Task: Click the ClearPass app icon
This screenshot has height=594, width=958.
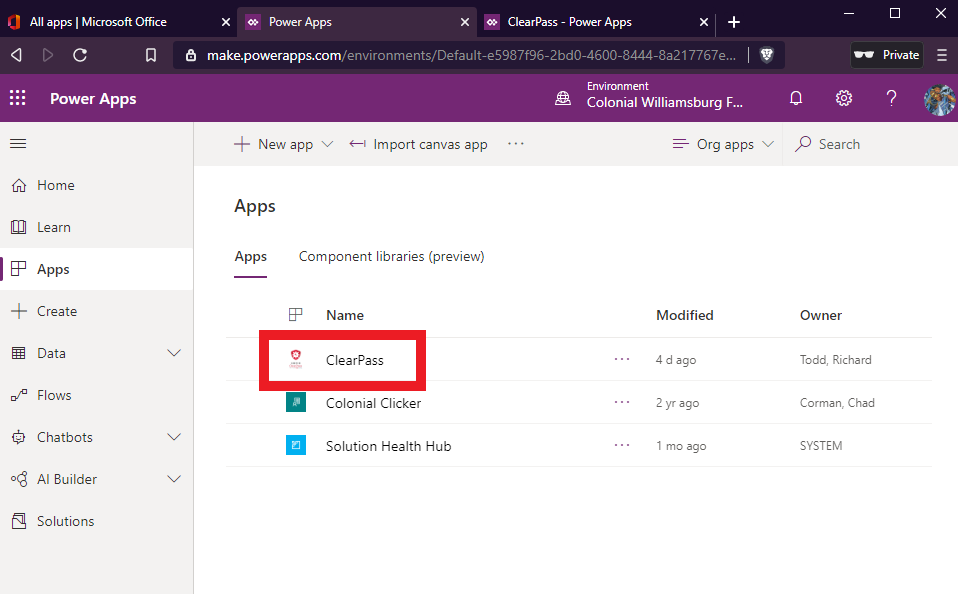Action: [296, 359]
